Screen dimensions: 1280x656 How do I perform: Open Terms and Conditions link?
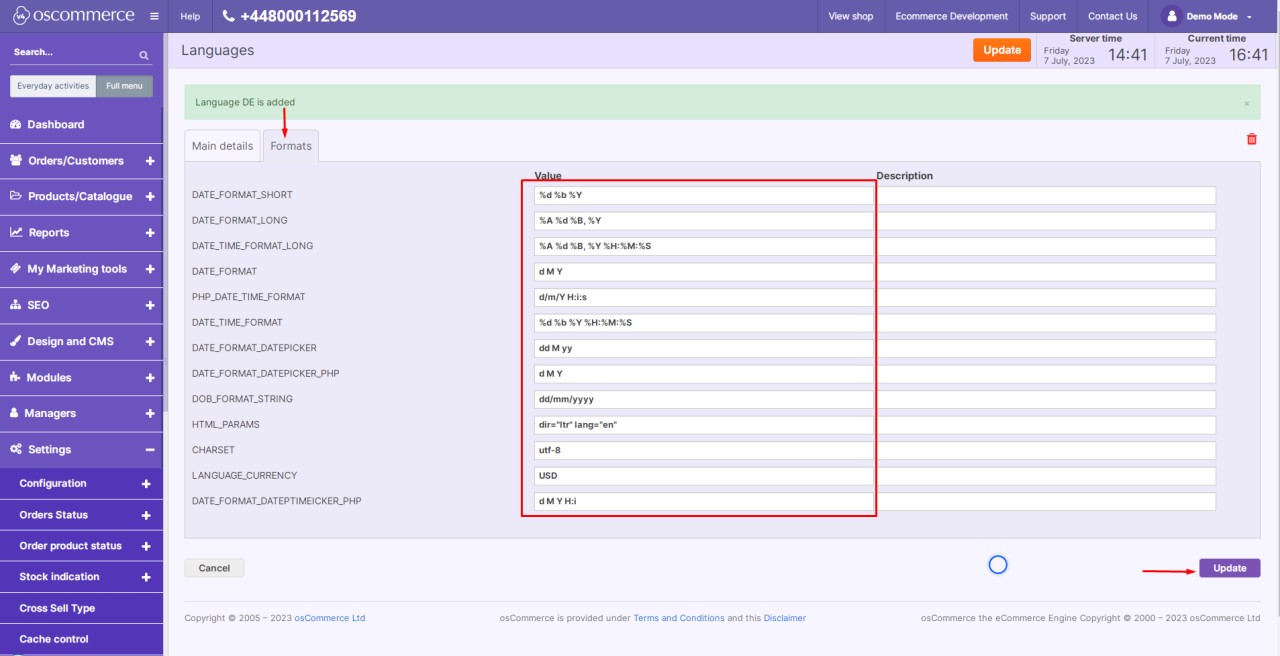(x=679, y=618)
